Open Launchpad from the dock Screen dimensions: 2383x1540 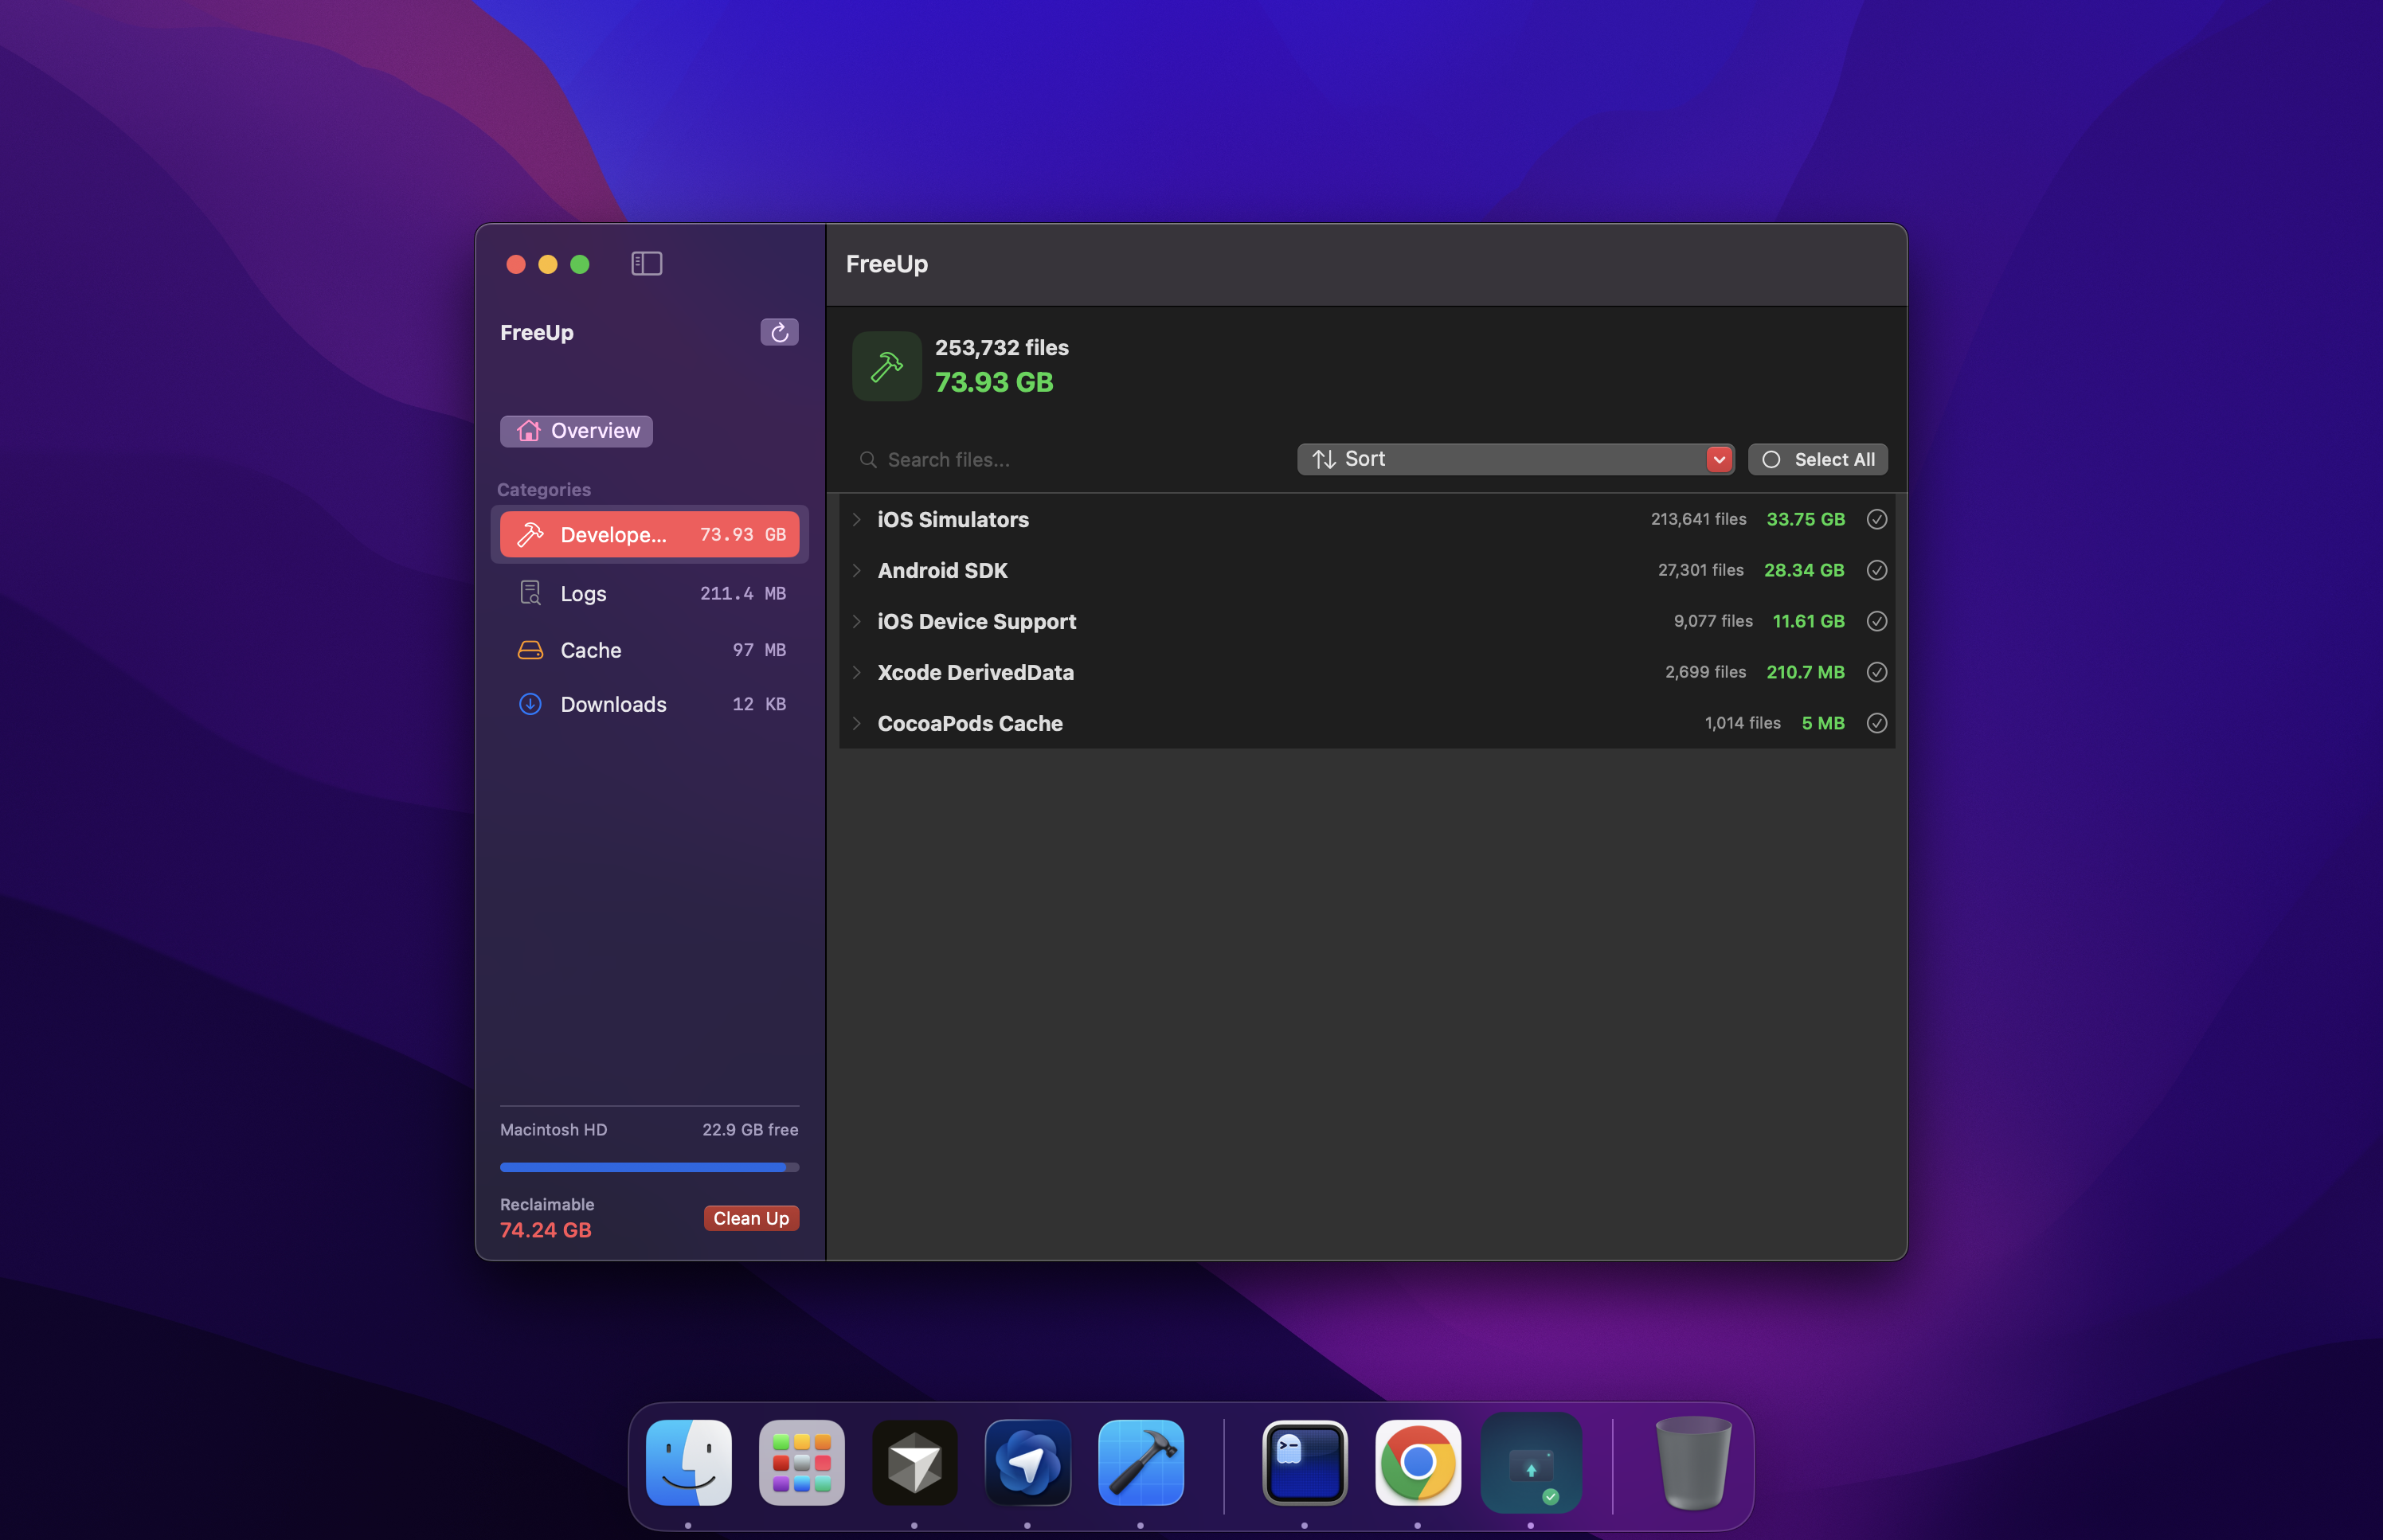801,1462
